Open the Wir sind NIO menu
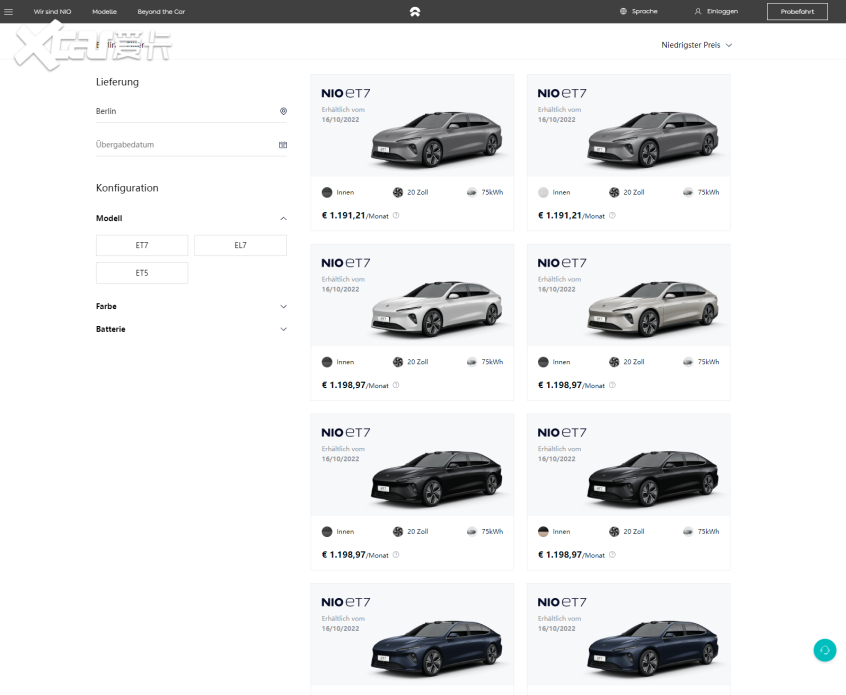 tap(52, 11)
